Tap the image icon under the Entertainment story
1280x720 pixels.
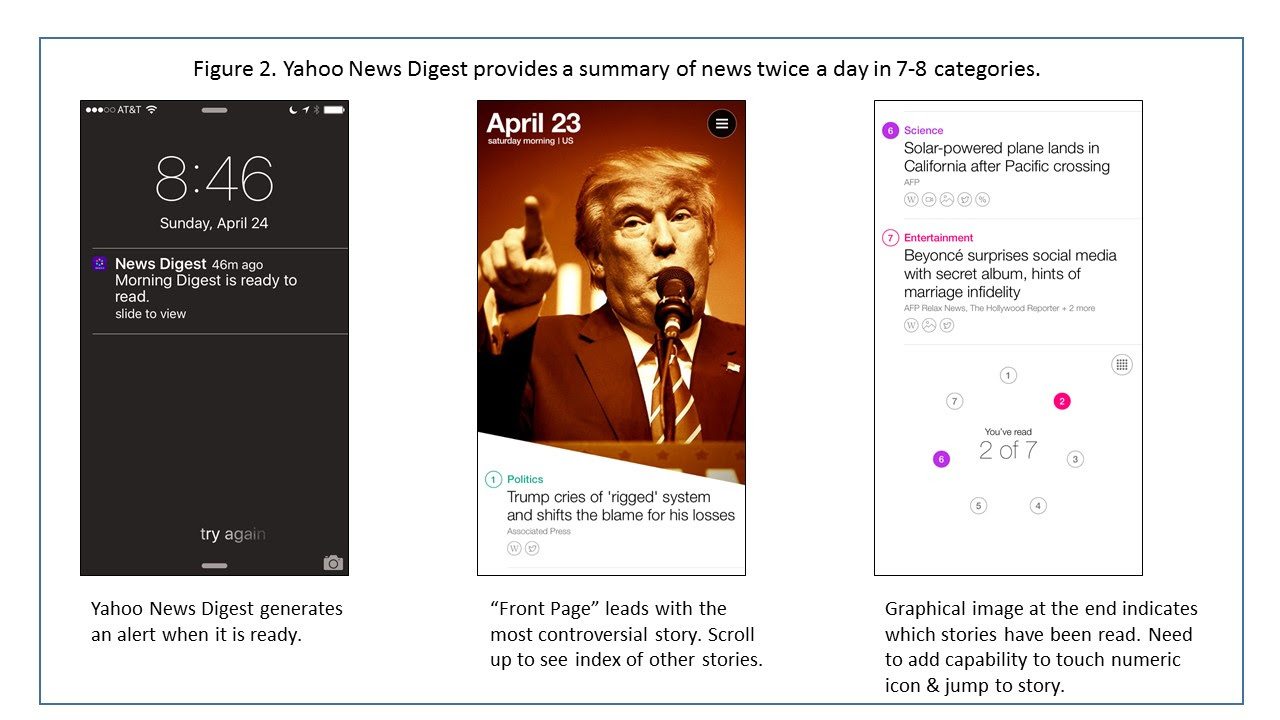click(929, 326)
